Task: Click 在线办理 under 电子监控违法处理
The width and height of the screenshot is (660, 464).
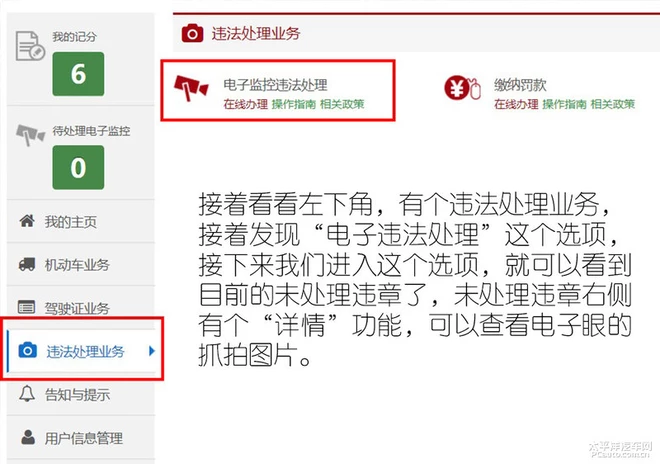Action: (x=245, y=104)
